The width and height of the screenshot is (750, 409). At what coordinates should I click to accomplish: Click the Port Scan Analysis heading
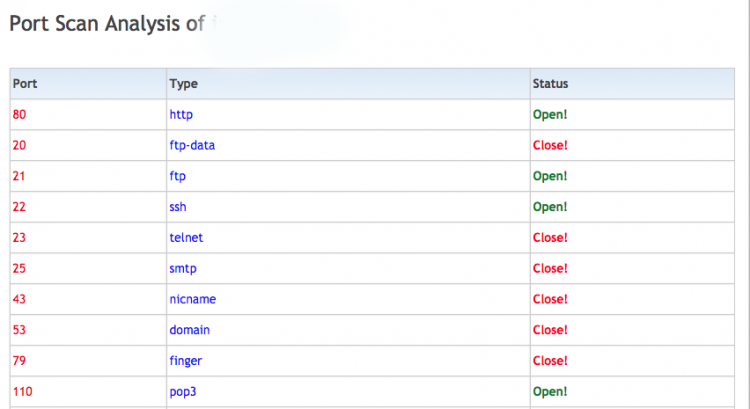106,23
